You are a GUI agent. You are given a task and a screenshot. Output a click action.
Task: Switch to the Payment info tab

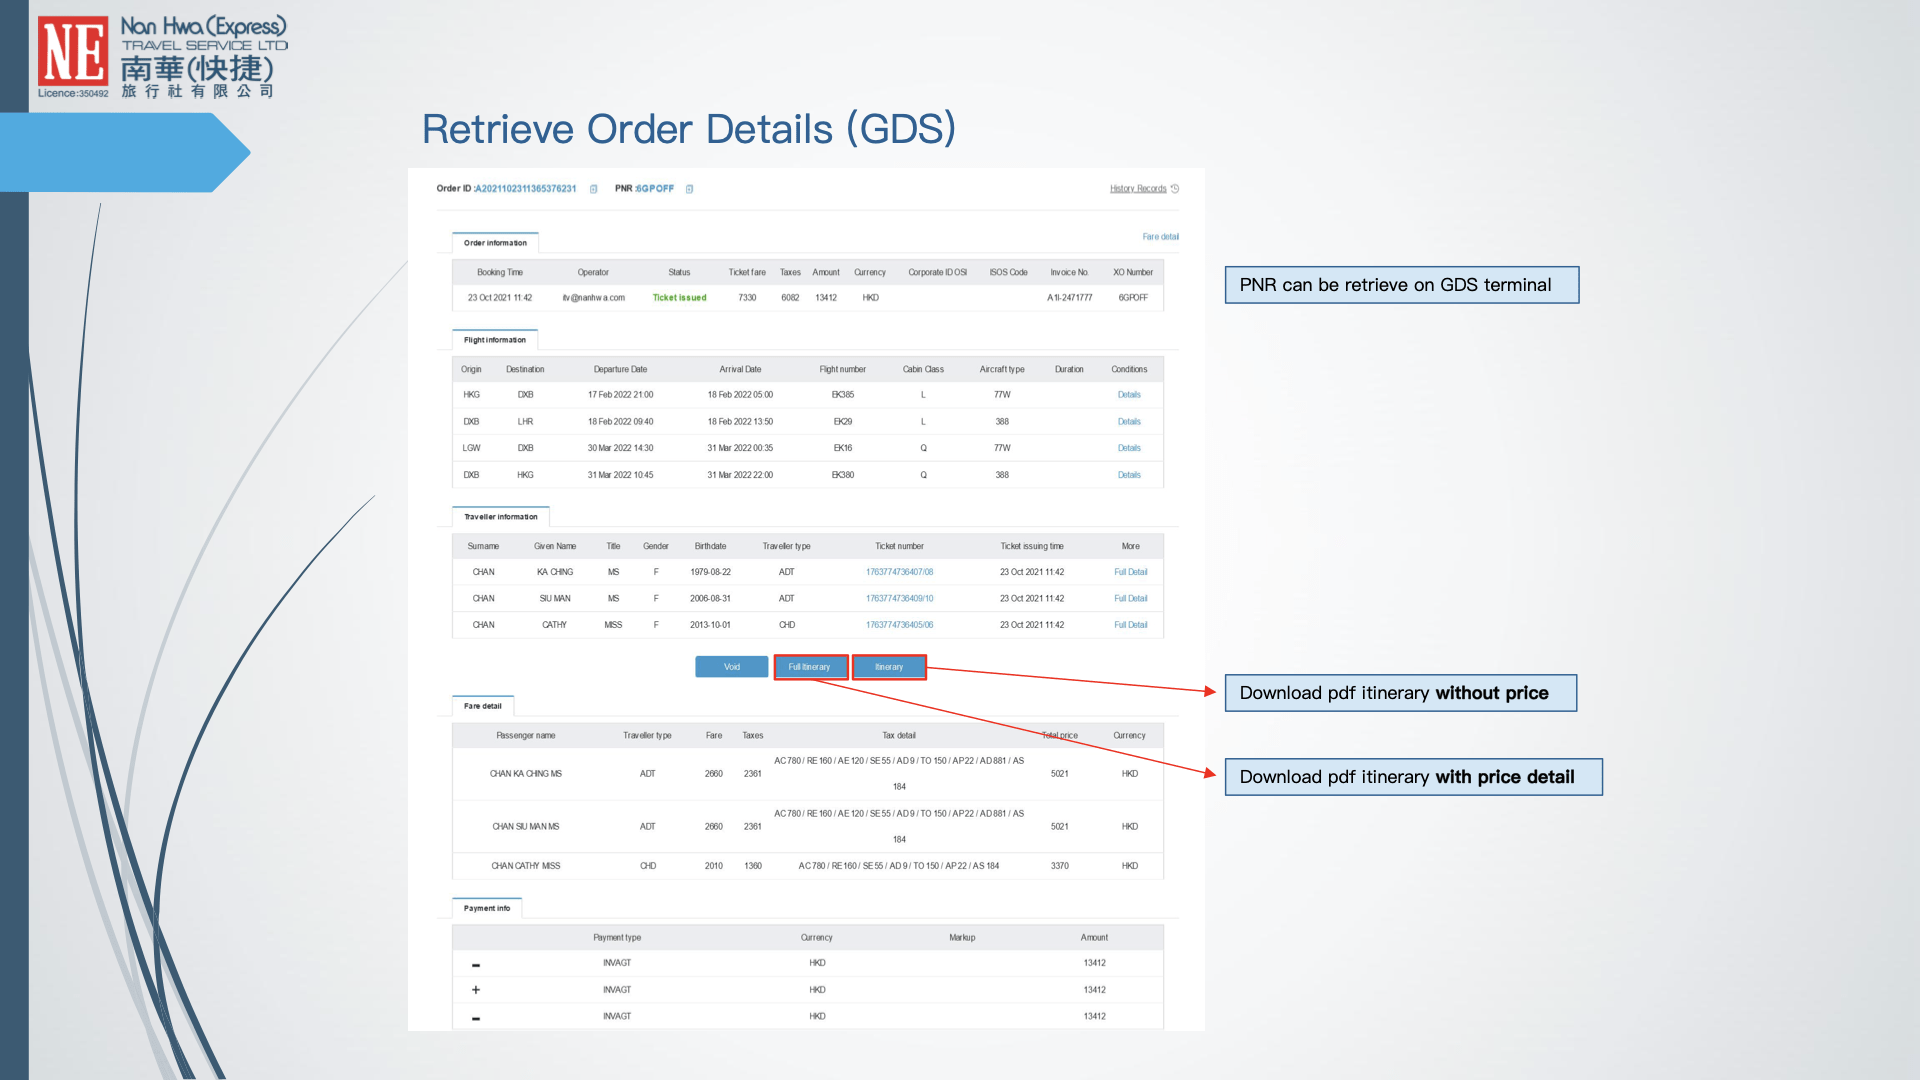[x=486, y=908]
